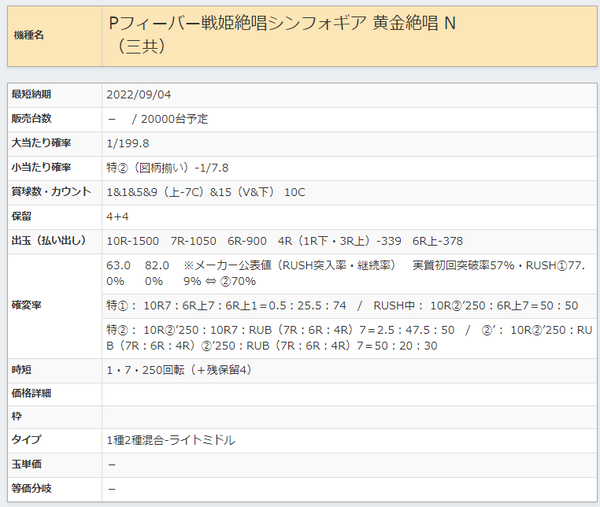Viewport: 600px width, 507px height.
Task: Click the 最短納期 row label
Action: pos(31,94)
